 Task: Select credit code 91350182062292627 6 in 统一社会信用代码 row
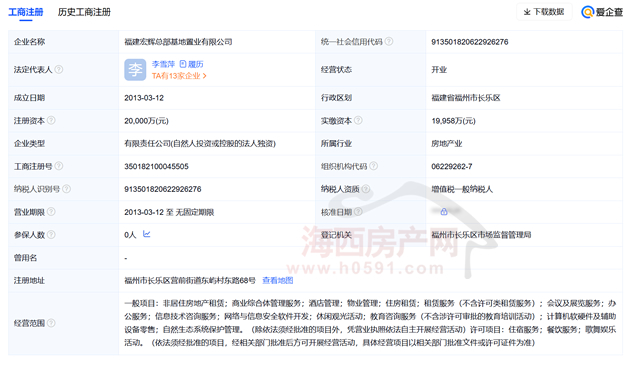(470, 42)
